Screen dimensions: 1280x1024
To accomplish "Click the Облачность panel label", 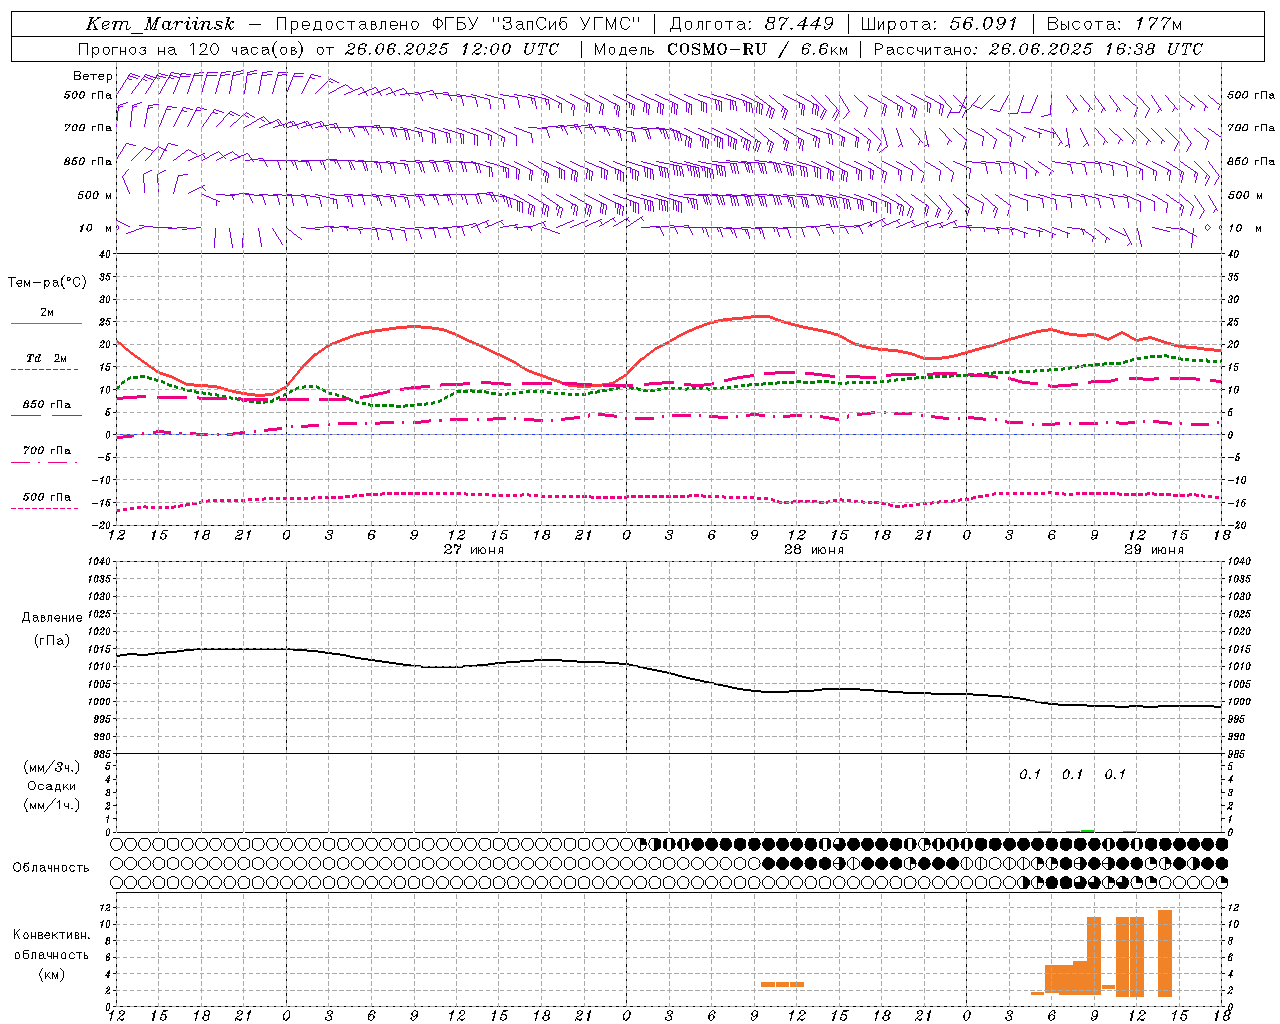I will coord(51,868).
